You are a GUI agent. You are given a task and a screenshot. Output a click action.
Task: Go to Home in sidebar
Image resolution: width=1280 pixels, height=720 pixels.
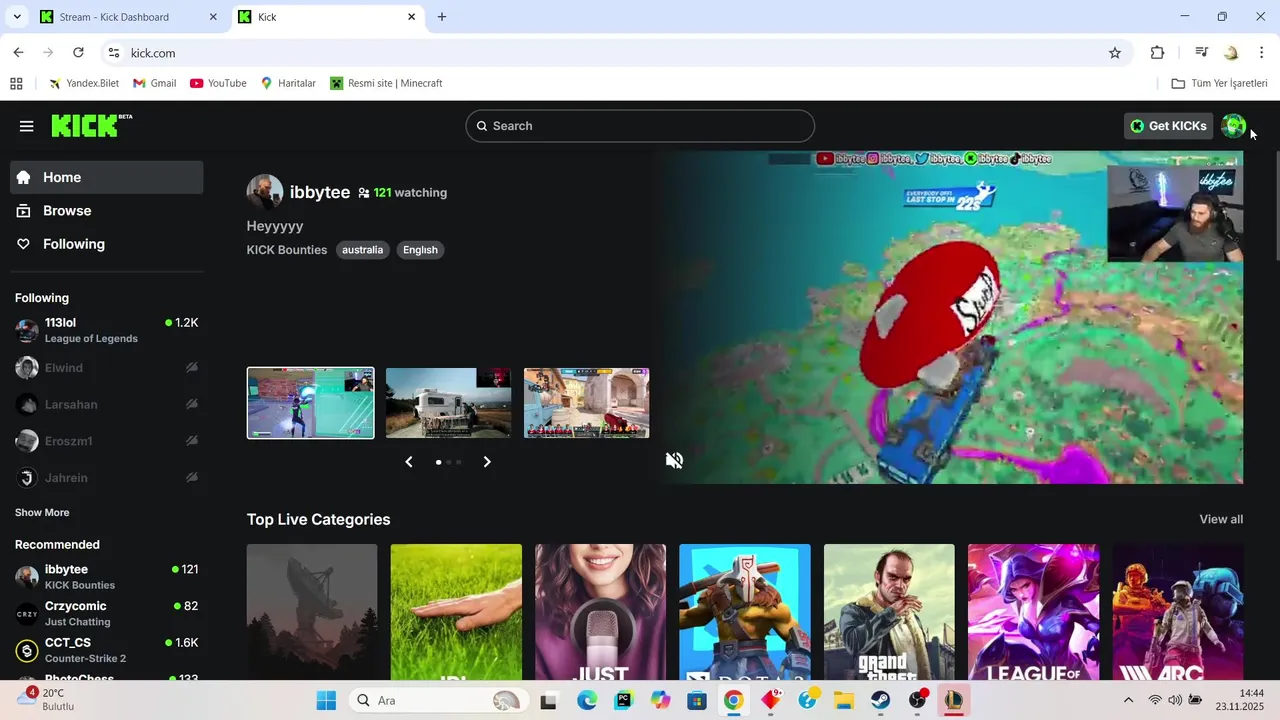click(x=107, y=177)
